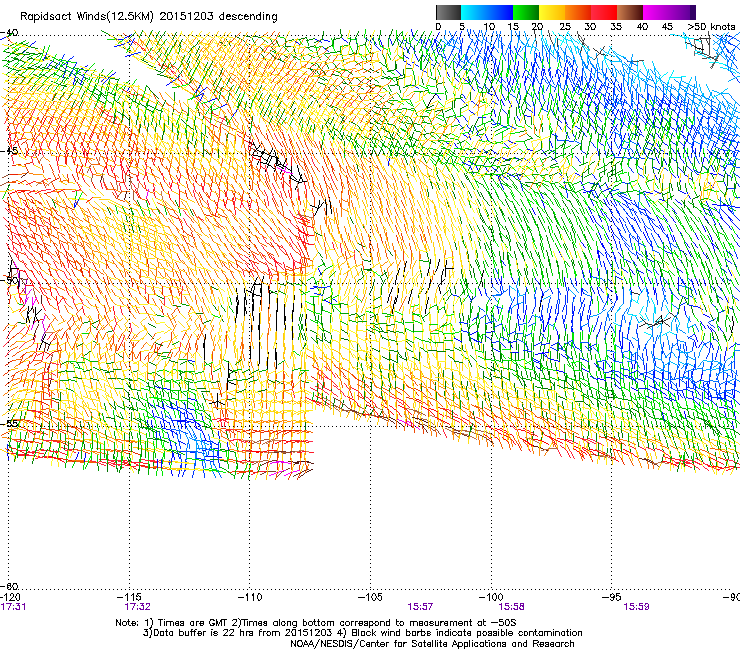Click the "-120" longitude axis label

point(10,598)
